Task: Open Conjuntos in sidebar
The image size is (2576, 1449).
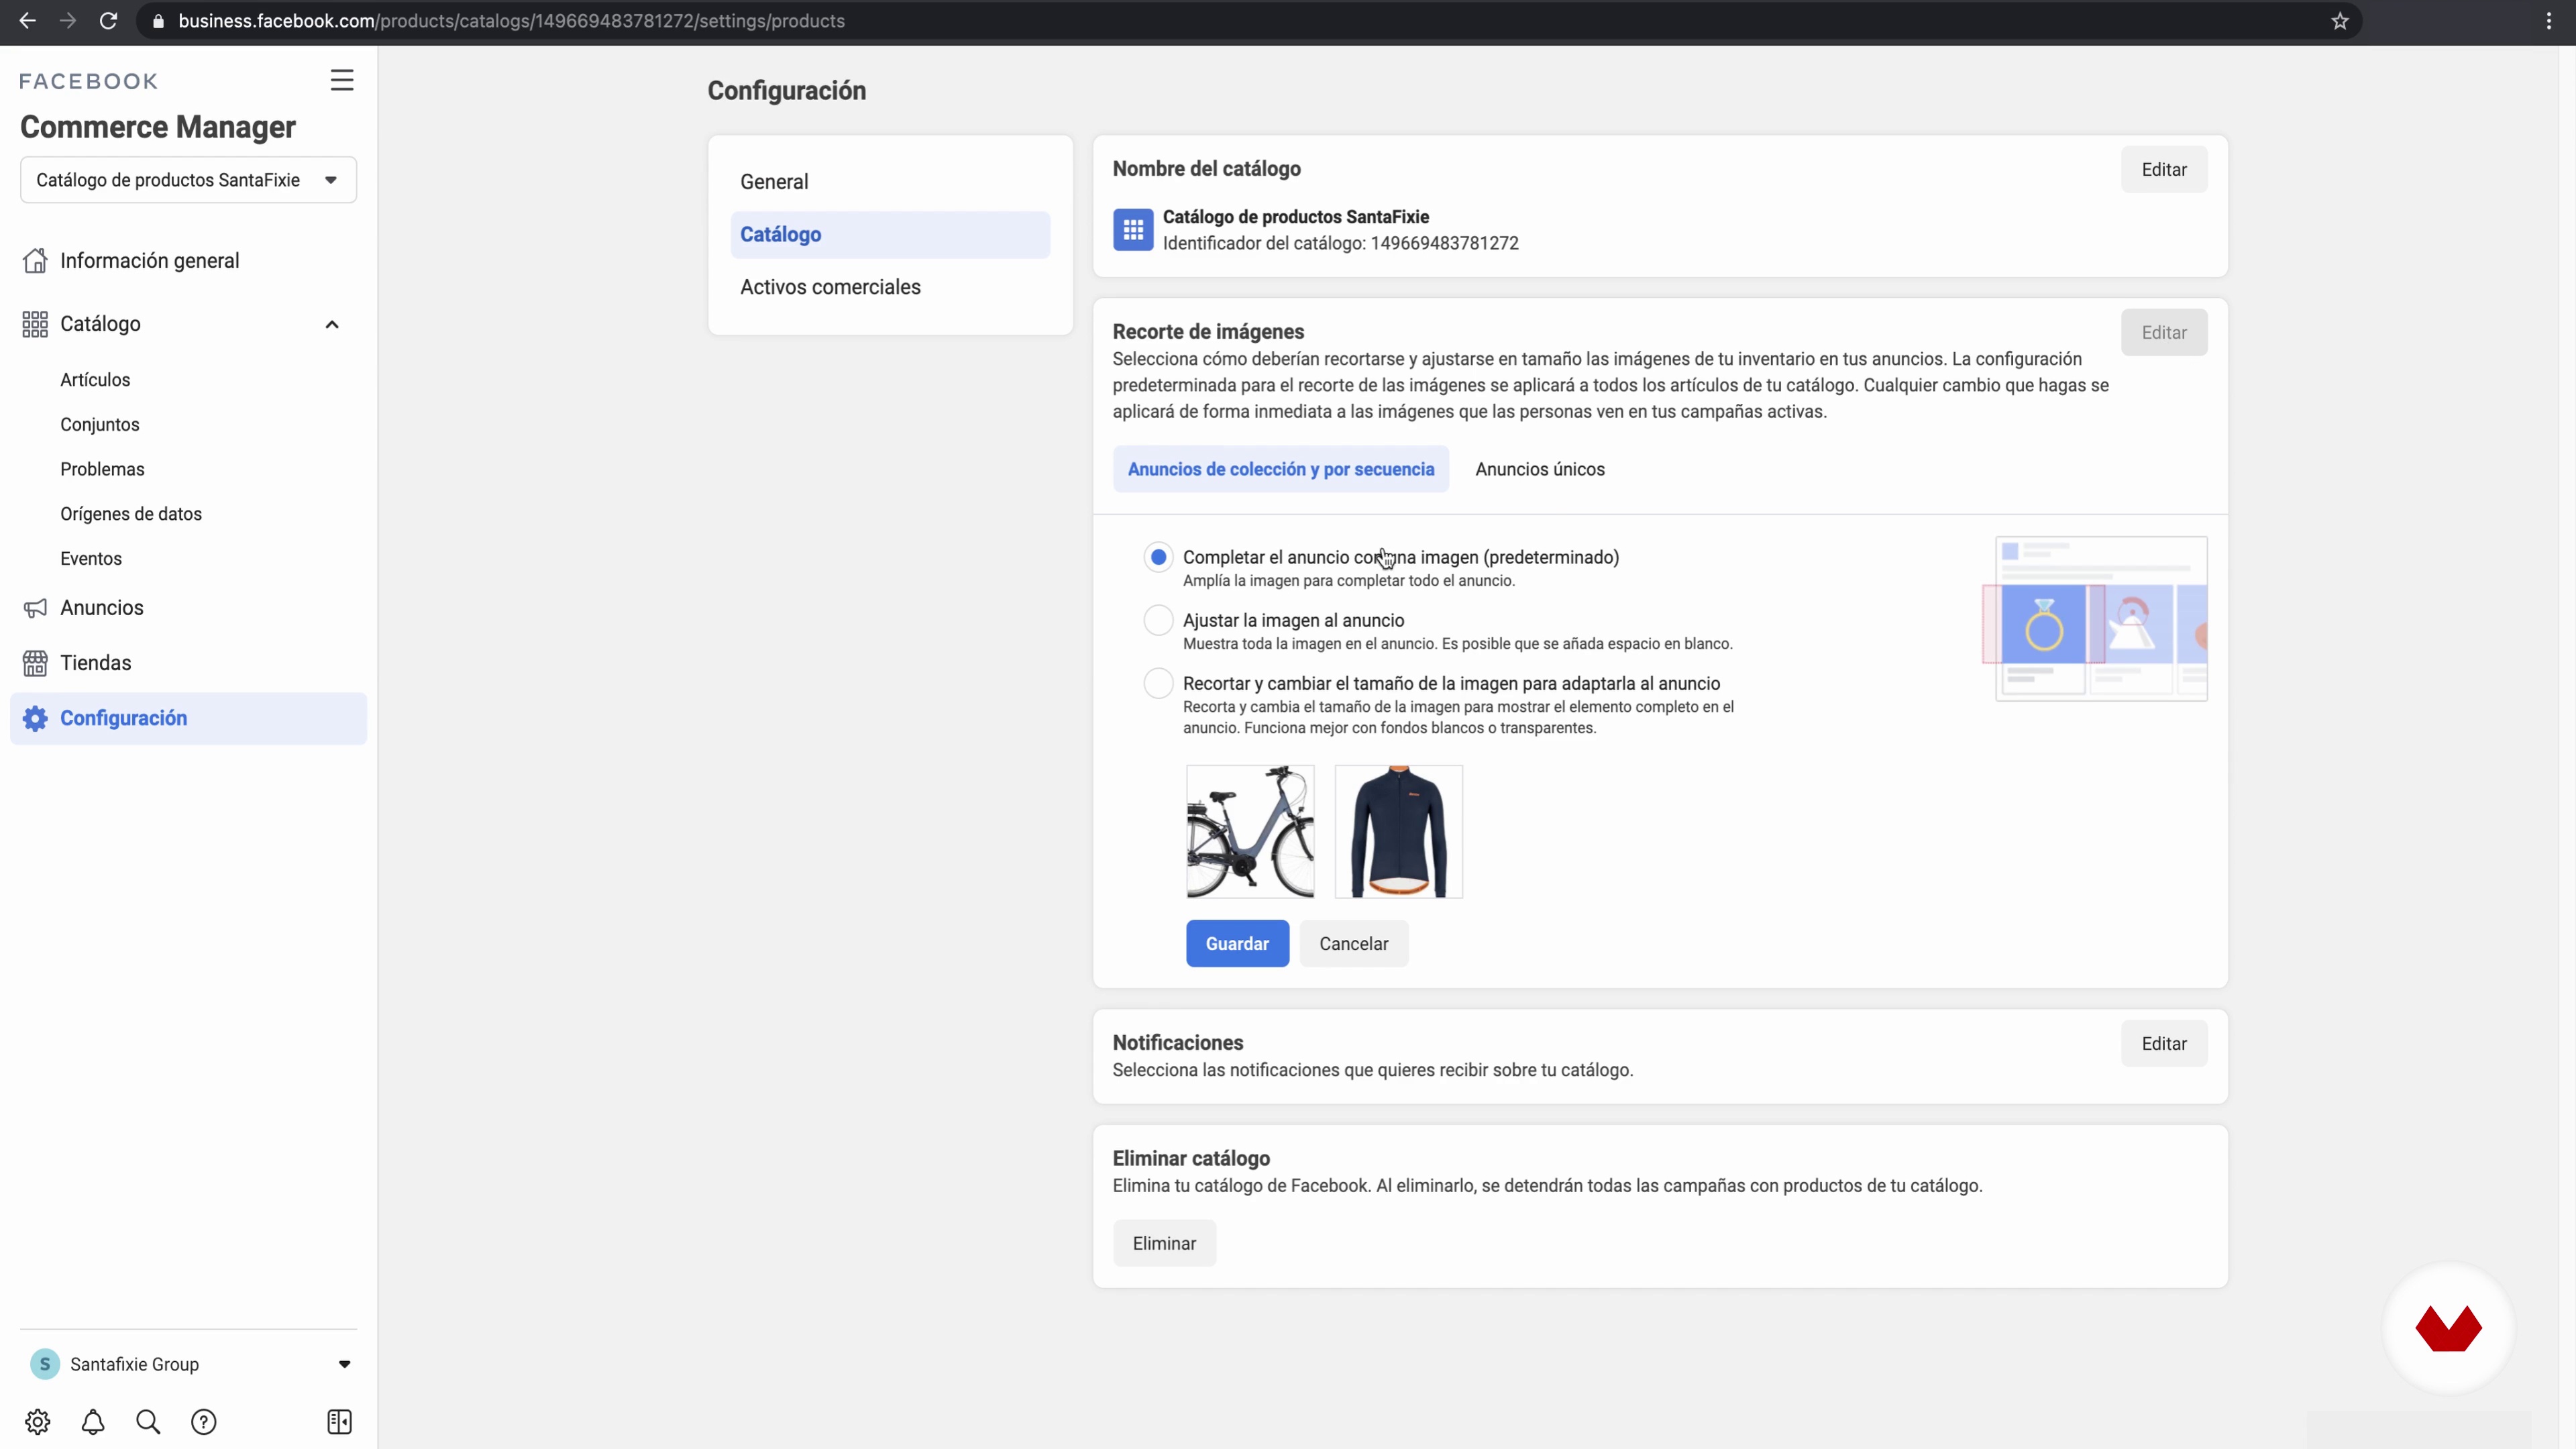Action: click(100, 424)
